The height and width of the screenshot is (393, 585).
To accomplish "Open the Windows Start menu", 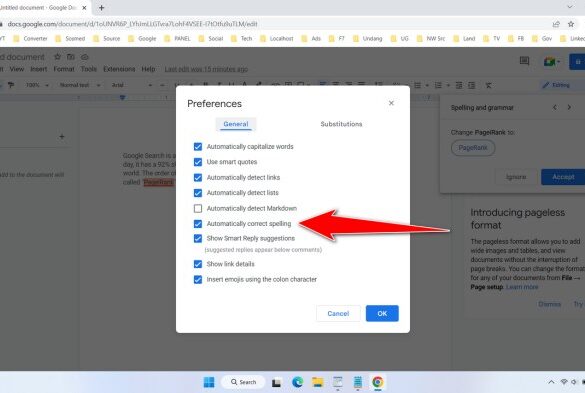I will coord(209,382).
